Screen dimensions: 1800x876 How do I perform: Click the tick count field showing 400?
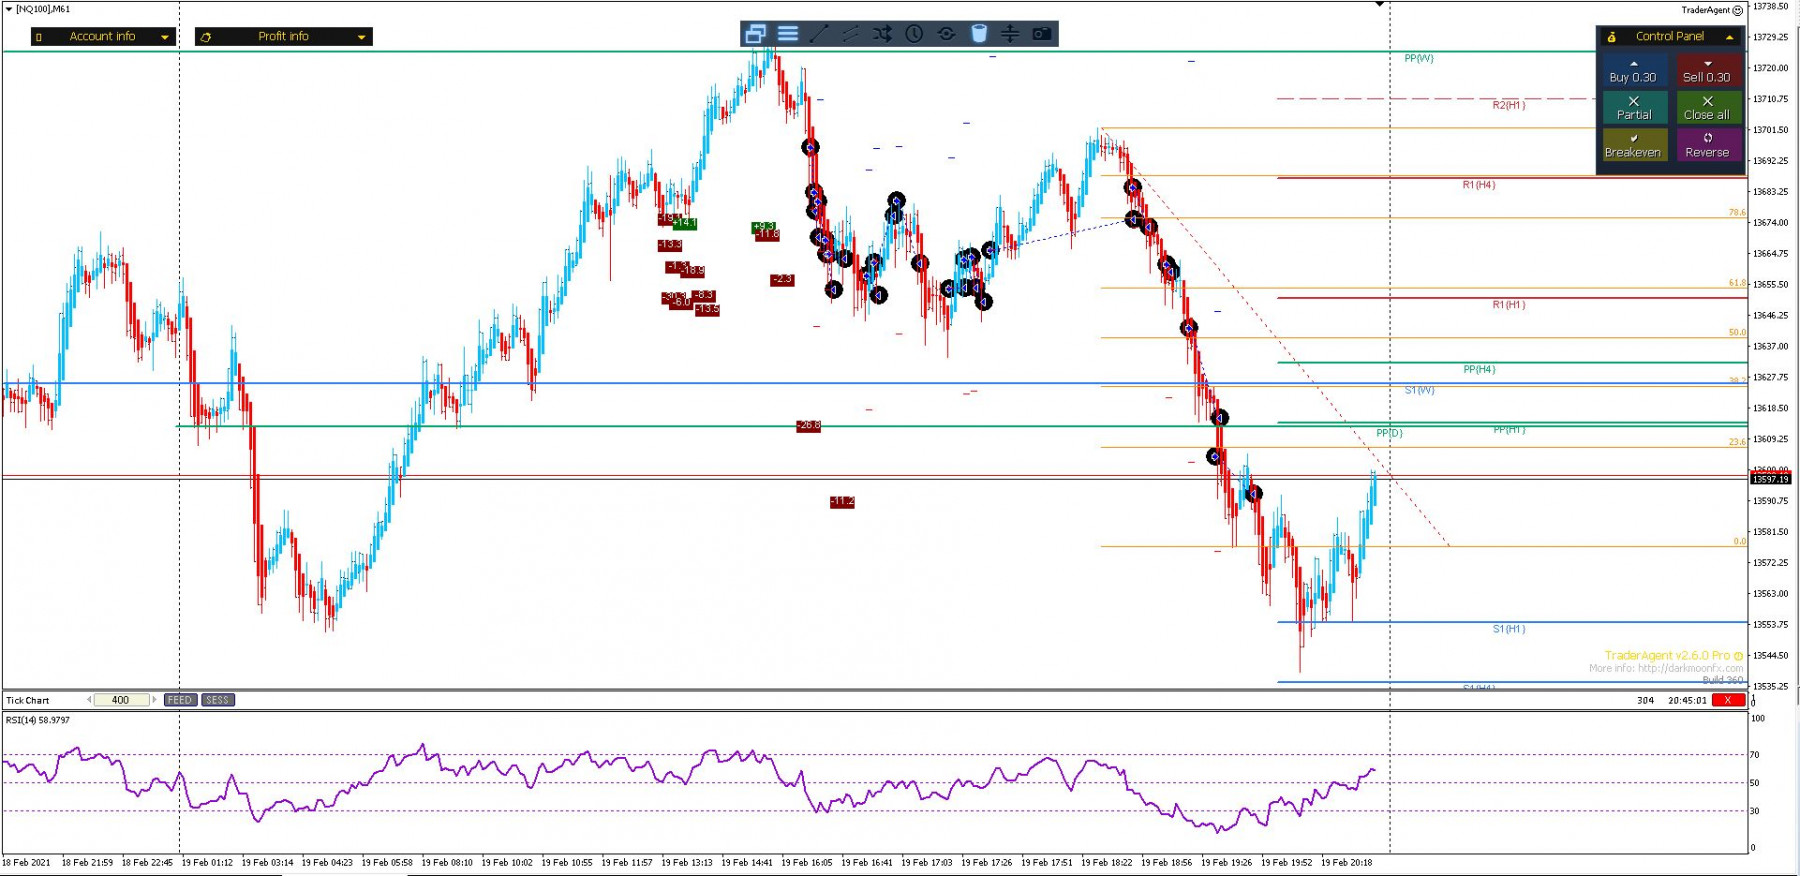(x=121, y=700)
